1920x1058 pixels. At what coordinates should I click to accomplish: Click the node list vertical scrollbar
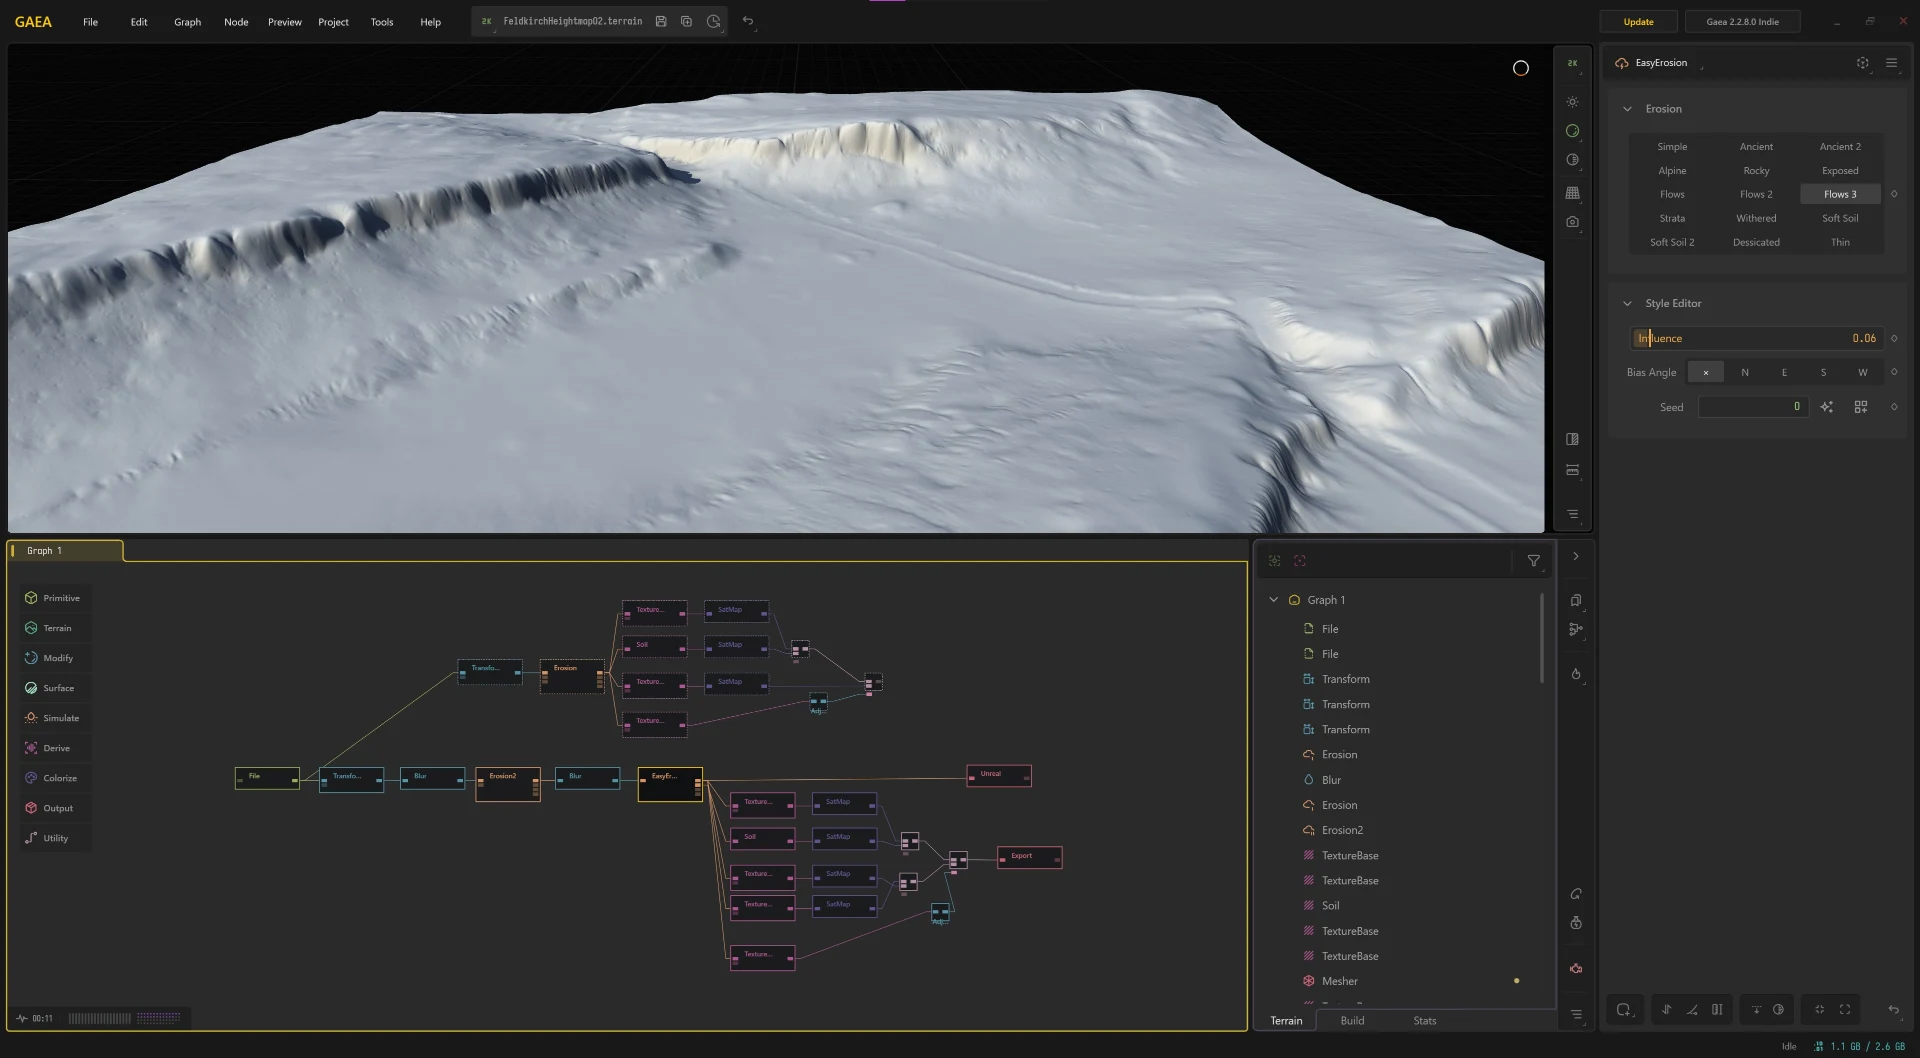[x=1542, y=637]
